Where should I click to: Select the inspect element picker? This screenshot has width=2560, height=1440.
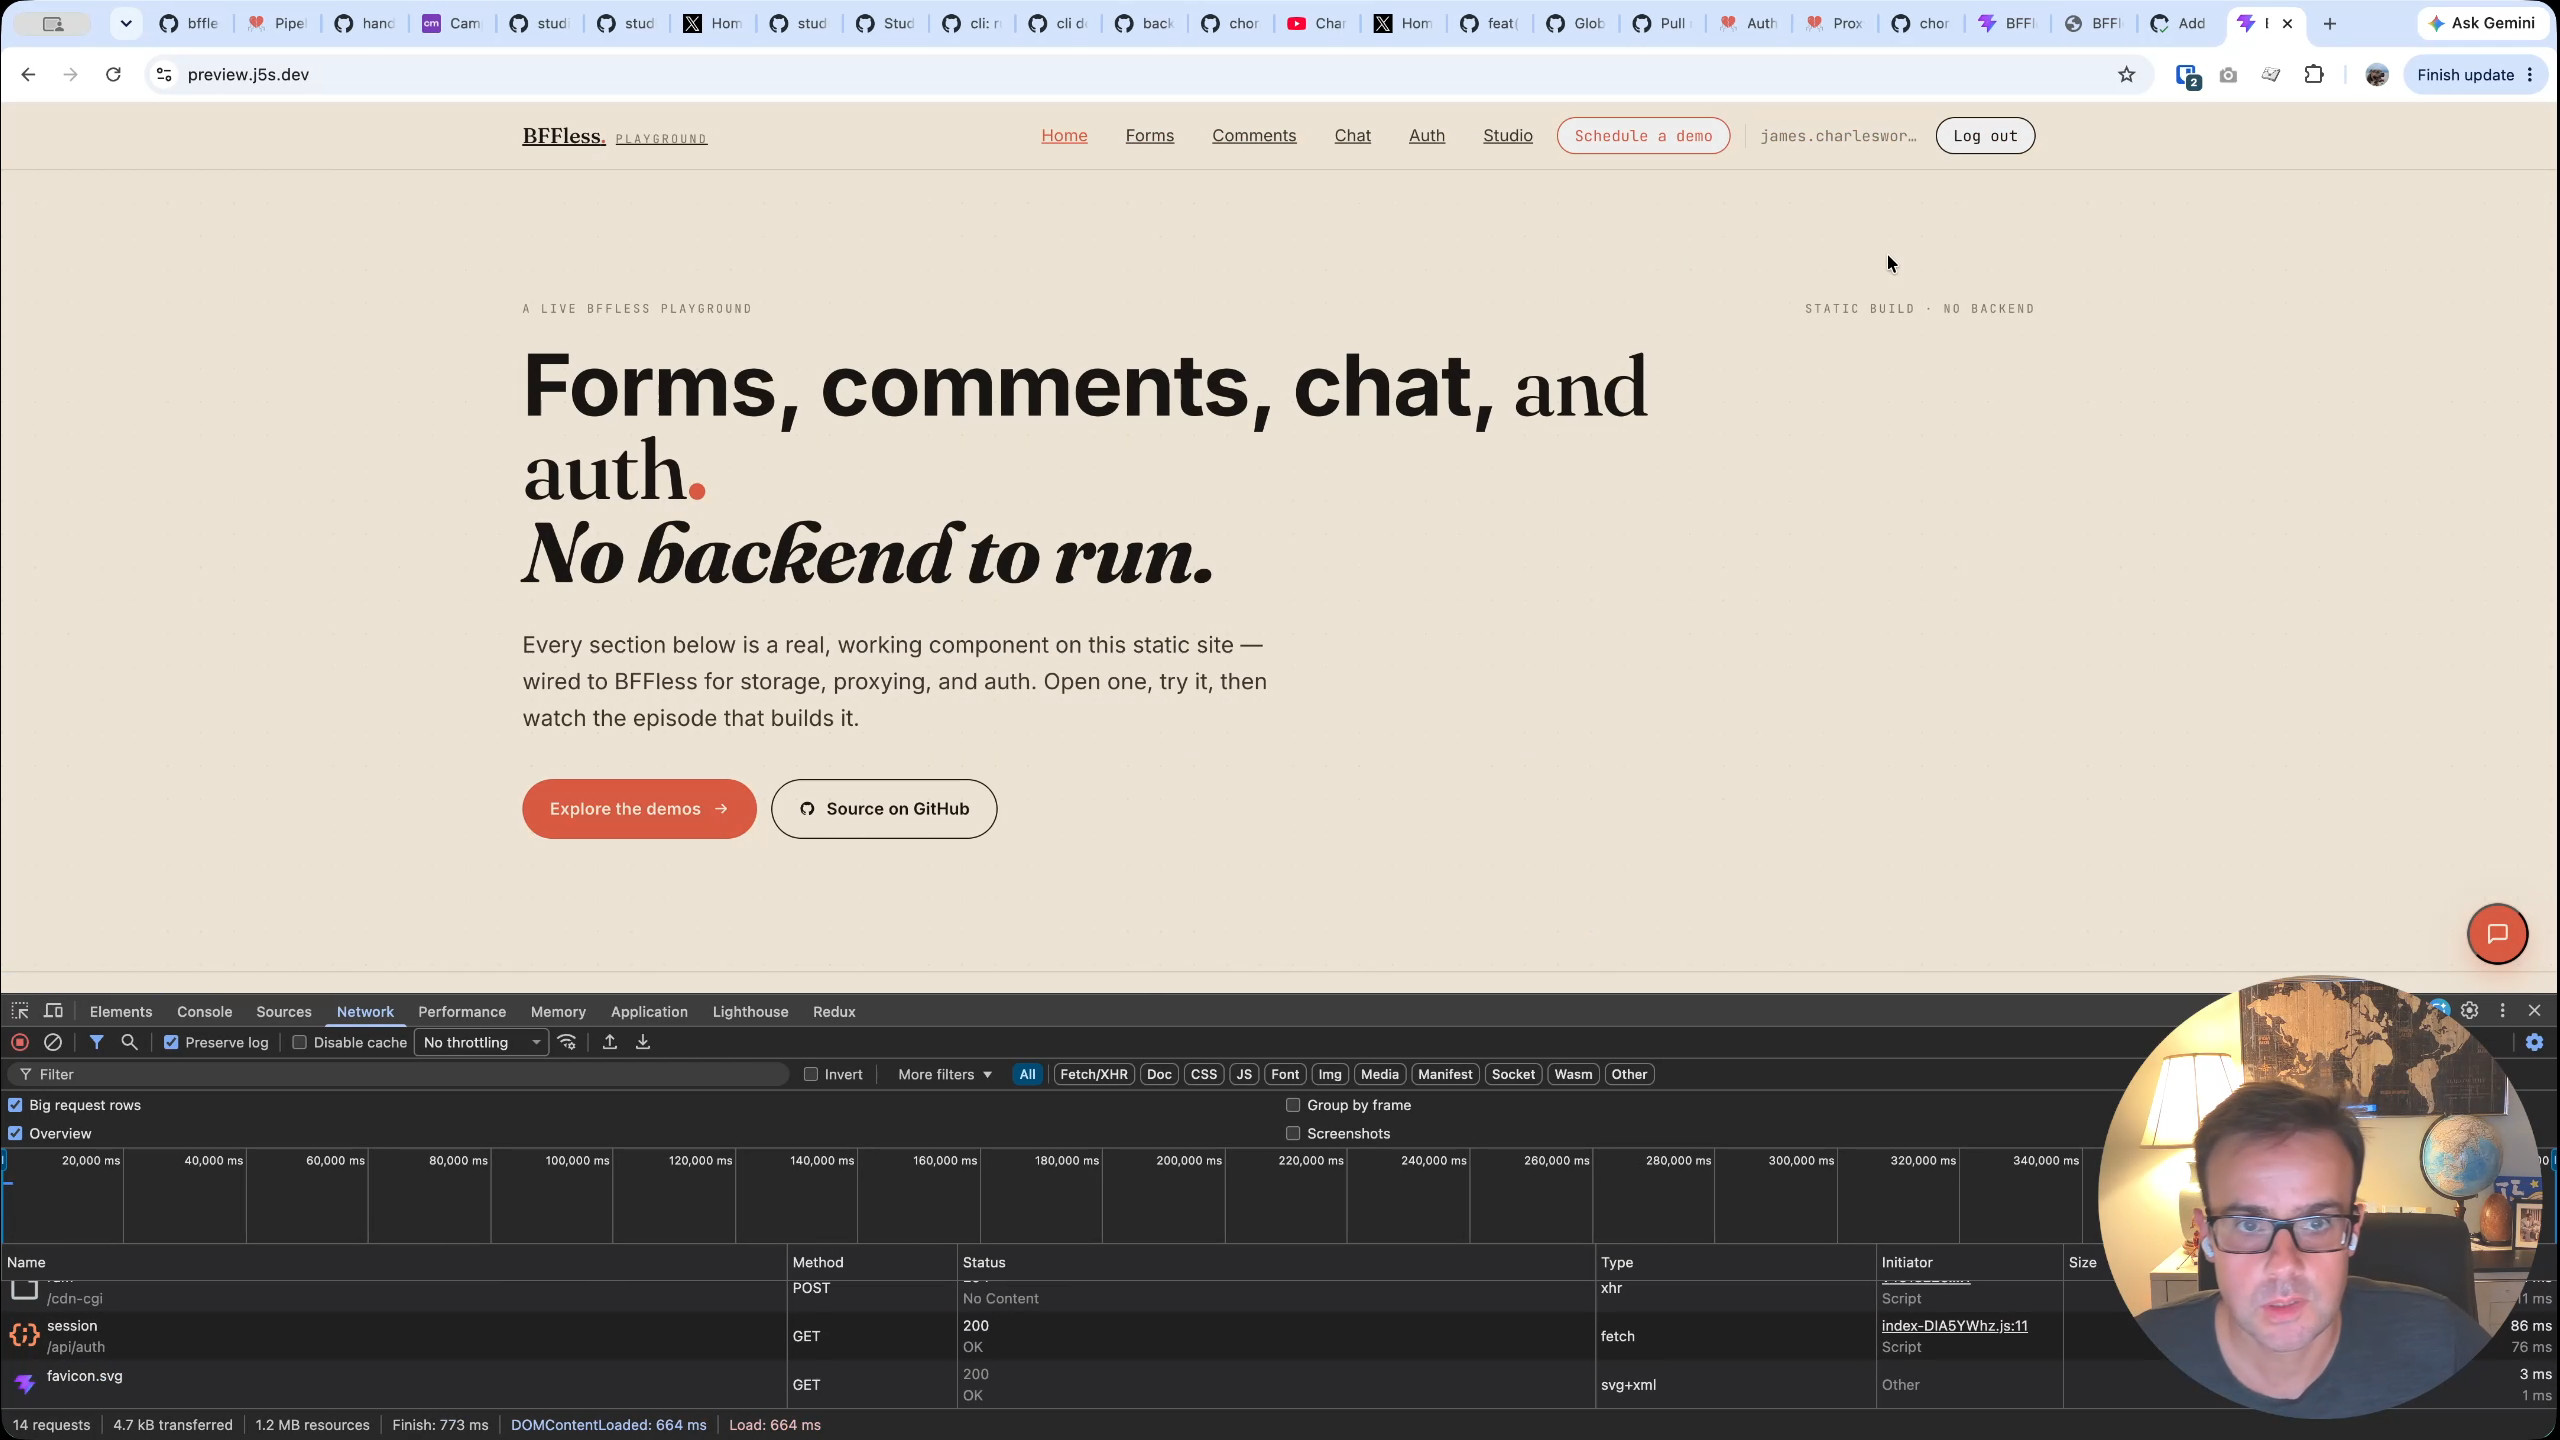tap(20, 1011)
